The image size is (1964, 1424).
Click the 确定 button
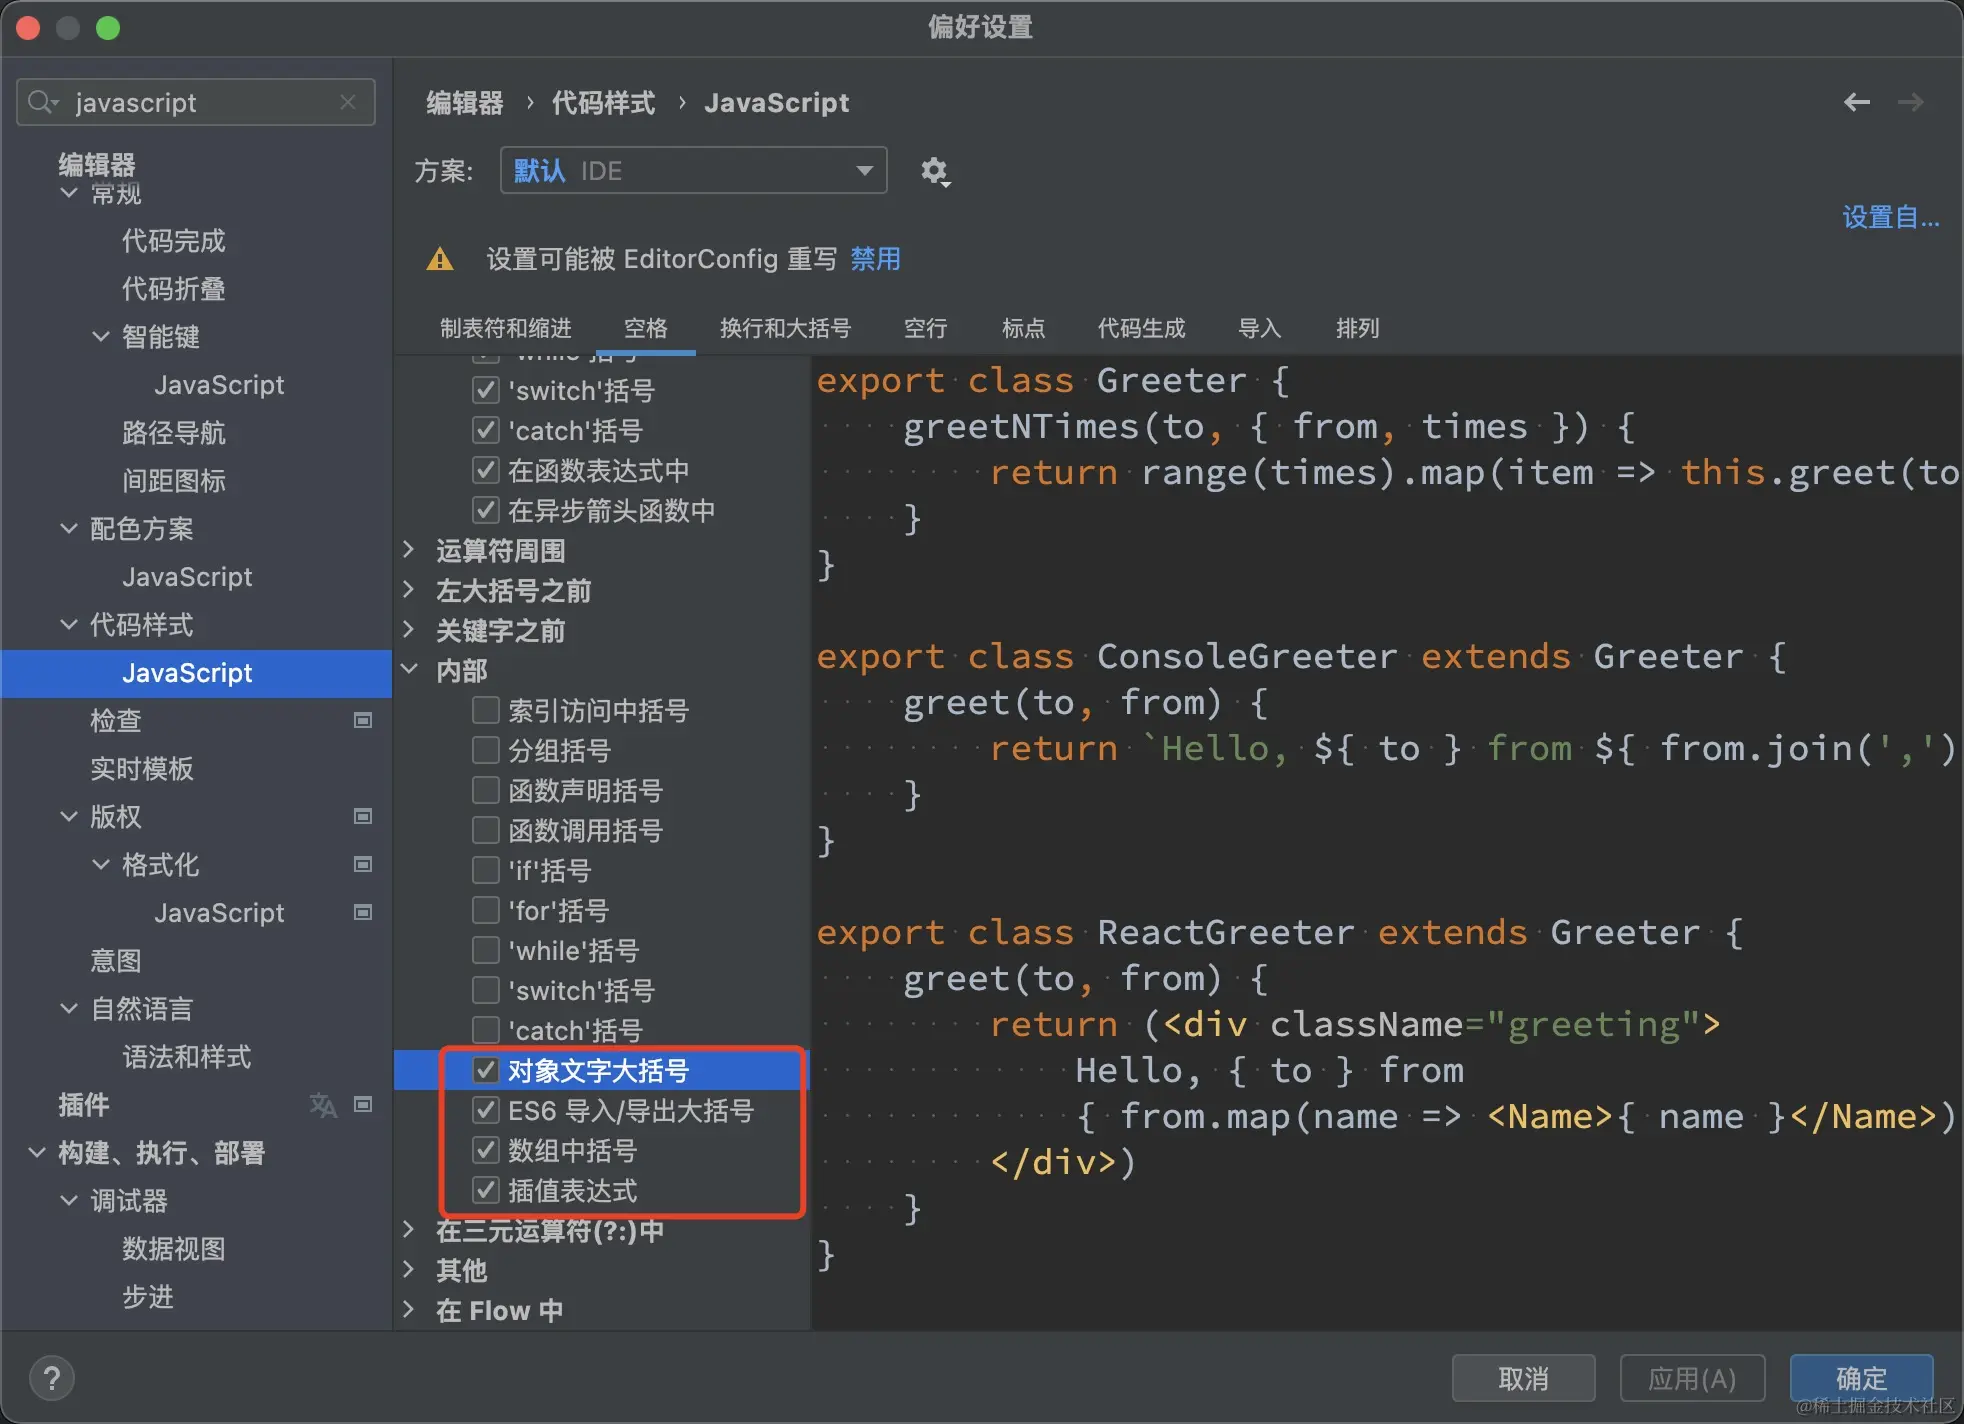pos(1860,1378)
